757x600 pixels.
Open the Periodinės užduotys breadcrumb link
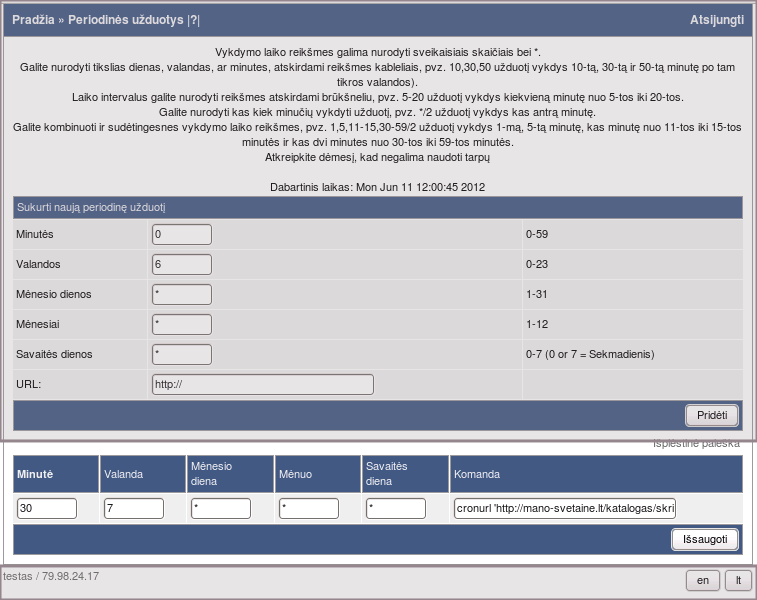click(x=125, y=20)
